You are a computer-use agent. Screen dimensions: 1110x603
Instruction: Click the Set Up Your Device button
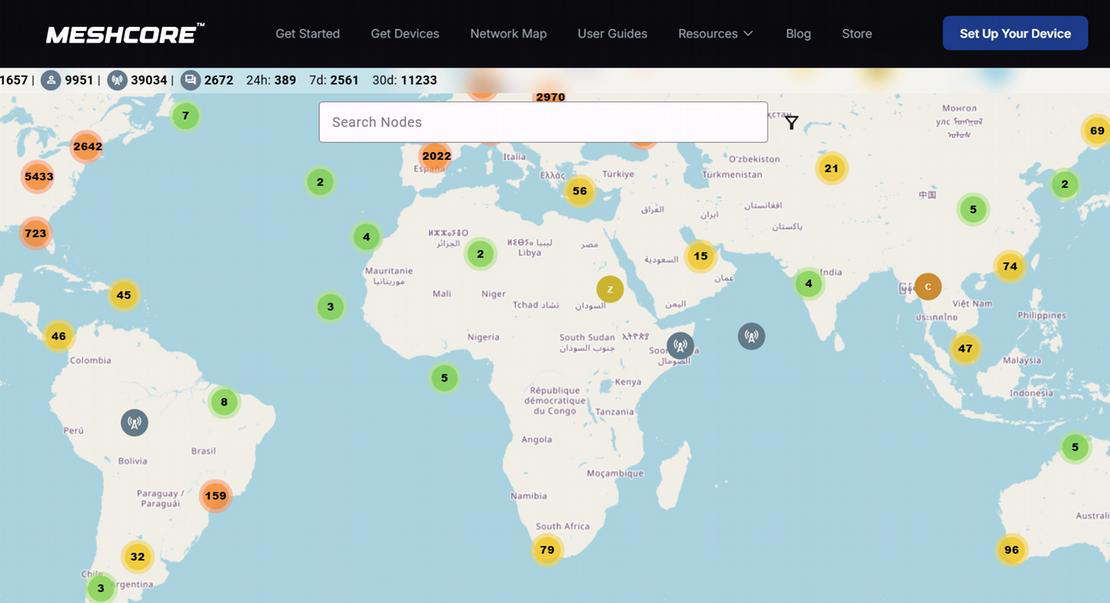click(x=1014, y=33)
